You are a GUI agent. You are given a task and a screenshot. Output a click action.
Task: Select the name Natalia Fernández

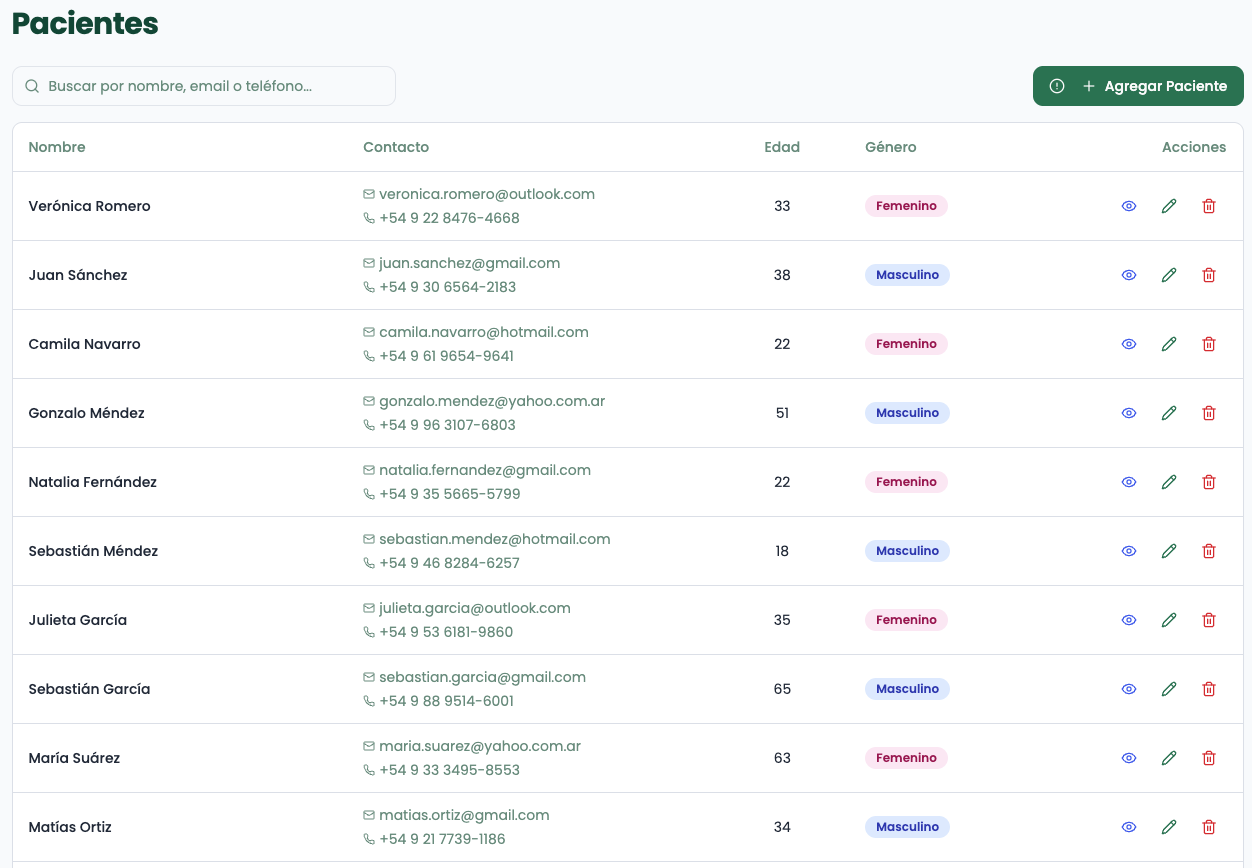[x=93, y=482]
